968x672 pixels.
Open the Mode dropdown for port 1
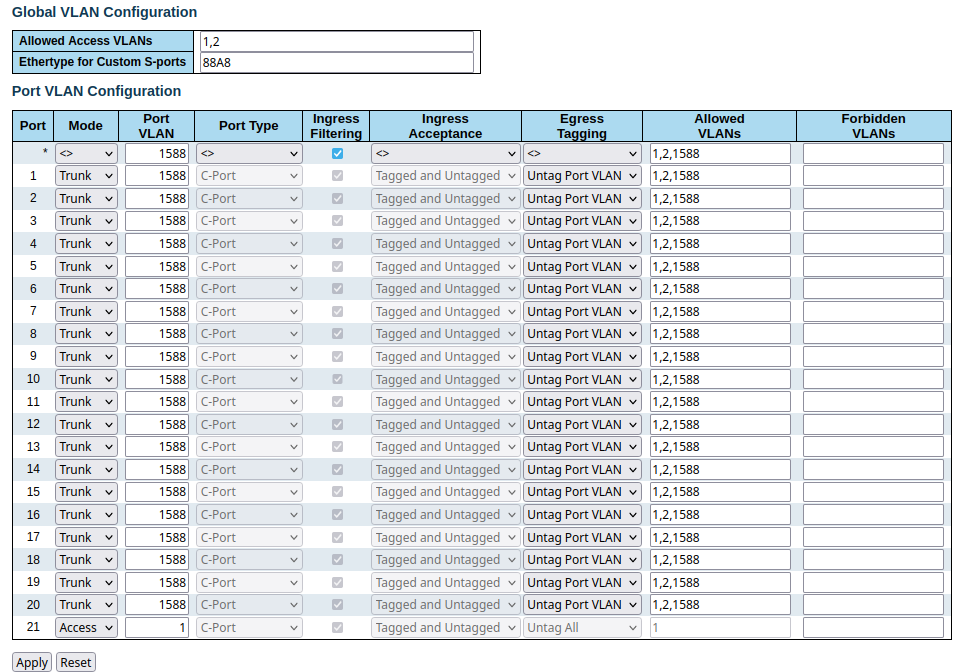coord(86,176)
